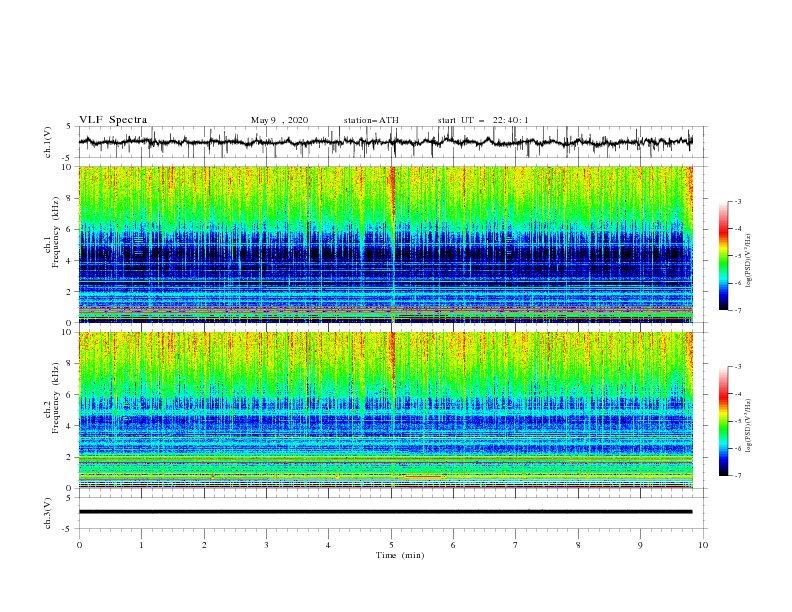Click the ch.1 'Frequency (kHz)' axis label

coord(55,233)
